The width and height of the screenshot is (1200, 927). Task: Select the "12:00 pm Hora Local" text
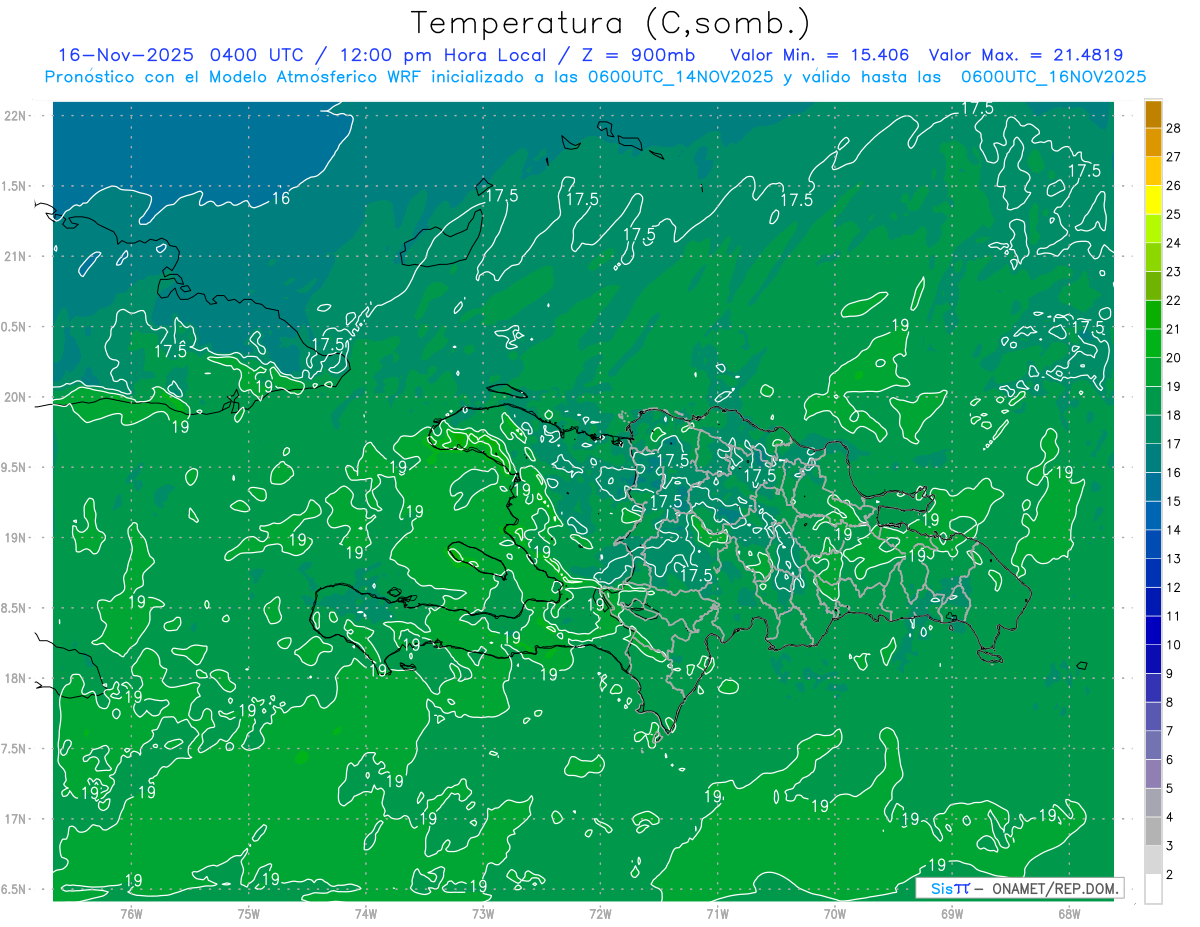(x=441, y=55)
